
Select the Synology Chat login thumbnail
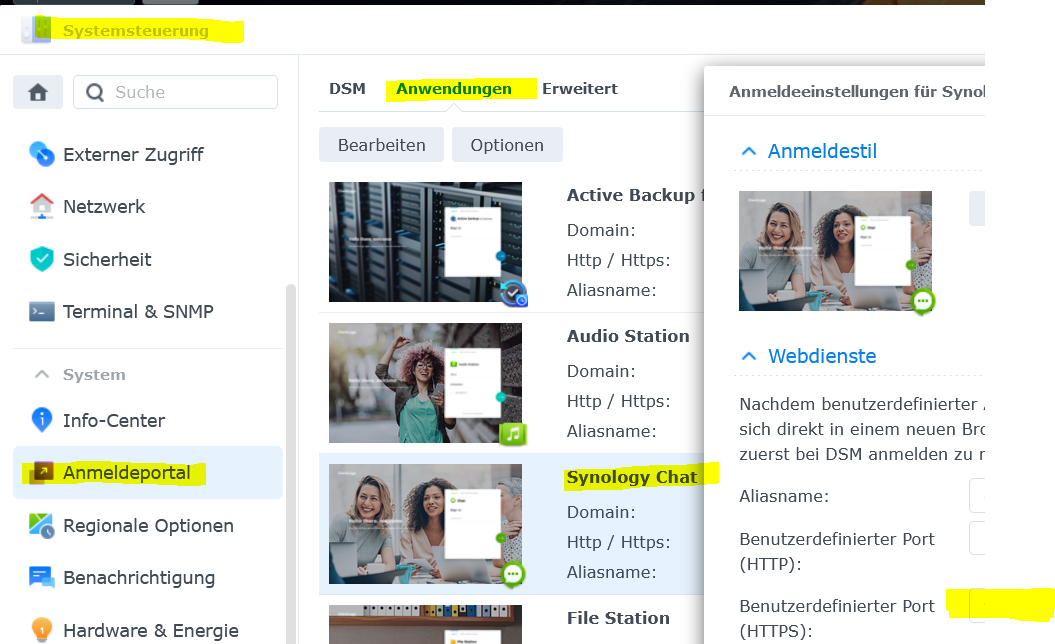coord(425,524)
